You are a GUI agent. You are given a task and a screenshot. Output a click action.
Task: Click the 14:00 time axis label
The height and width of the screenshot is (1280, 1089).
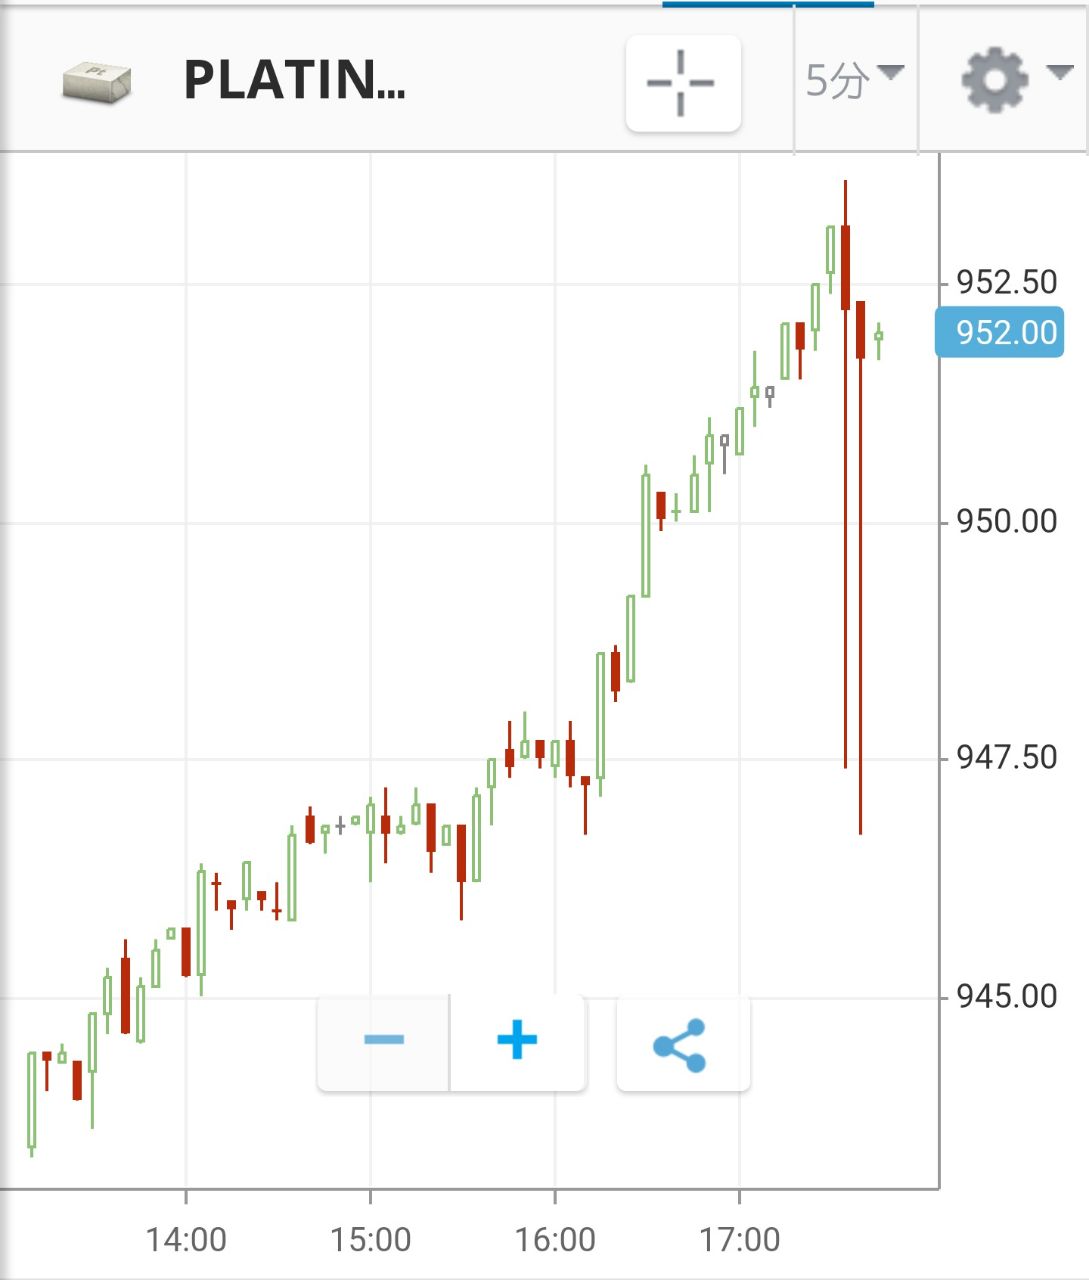[x=186, y=1240]
